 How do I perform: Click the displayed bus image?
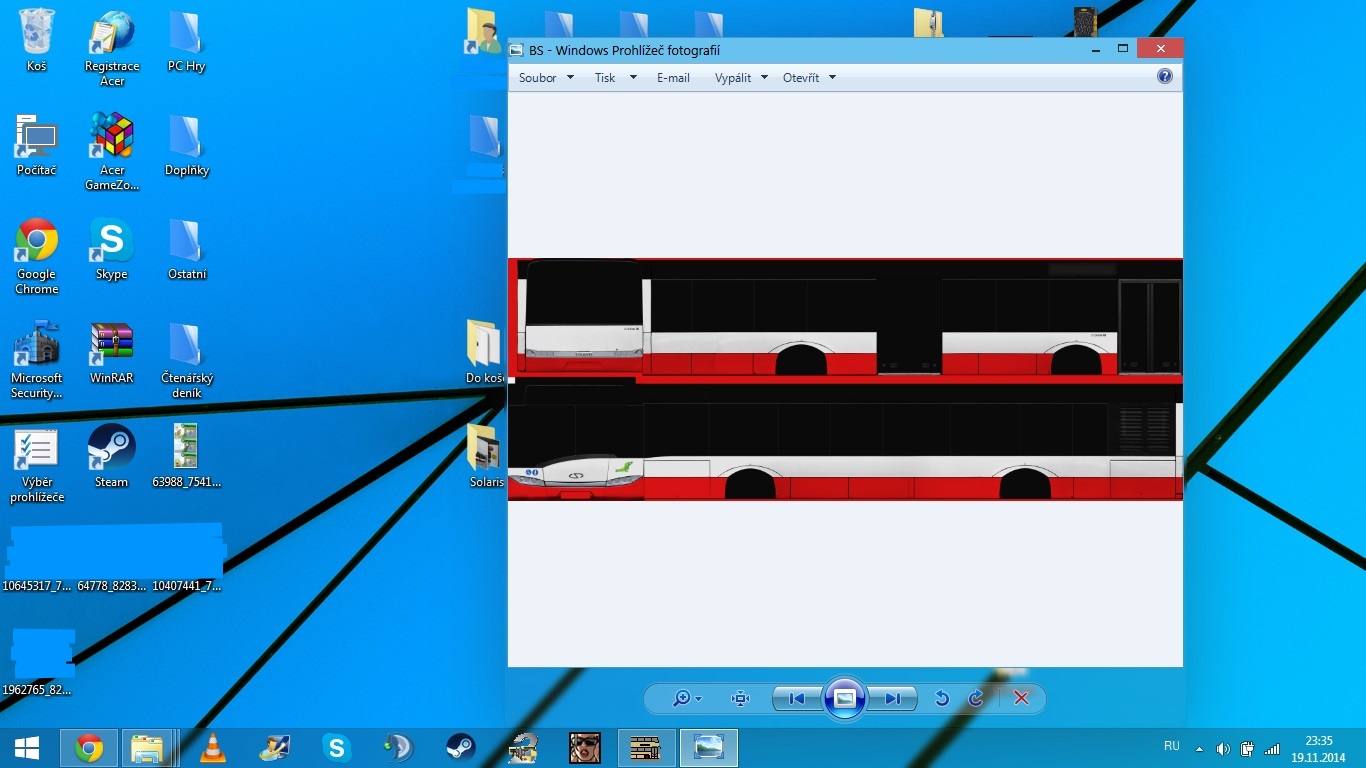click(845, 380)
